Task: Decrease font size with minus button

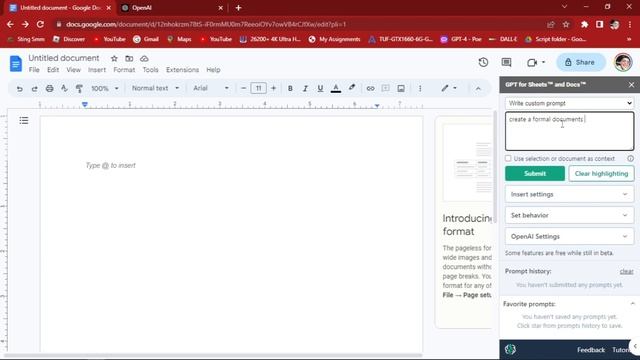Action: (244, 88)
